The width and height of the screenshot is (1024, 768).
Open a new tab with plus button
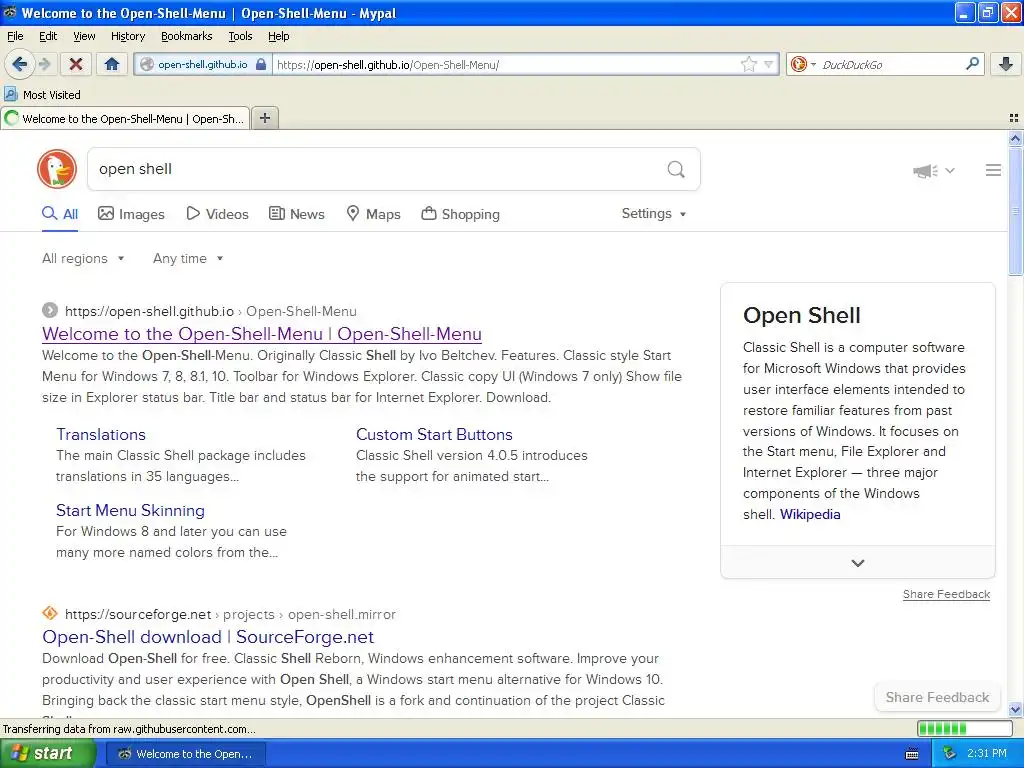[264, 118]
